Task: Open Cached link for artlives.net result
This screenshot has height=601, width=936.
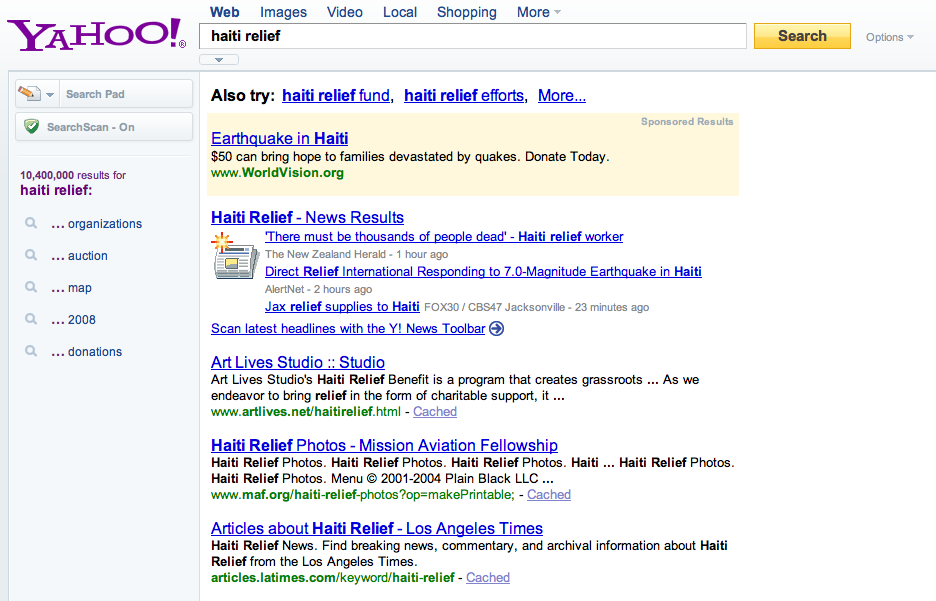Action: (x=435, y=412)
